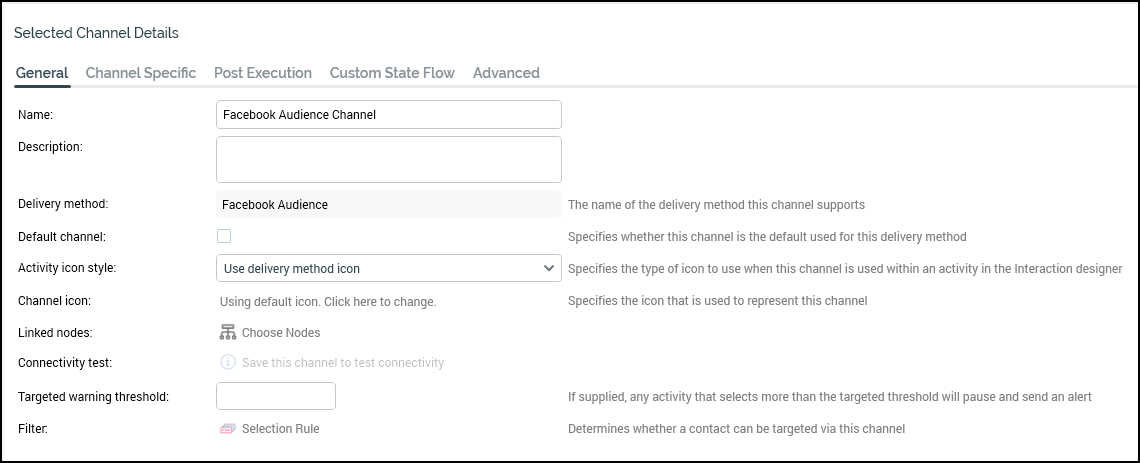Open the Choose Nodes link text
Viewport: 1140px width, 463px height.
(281, 332)
